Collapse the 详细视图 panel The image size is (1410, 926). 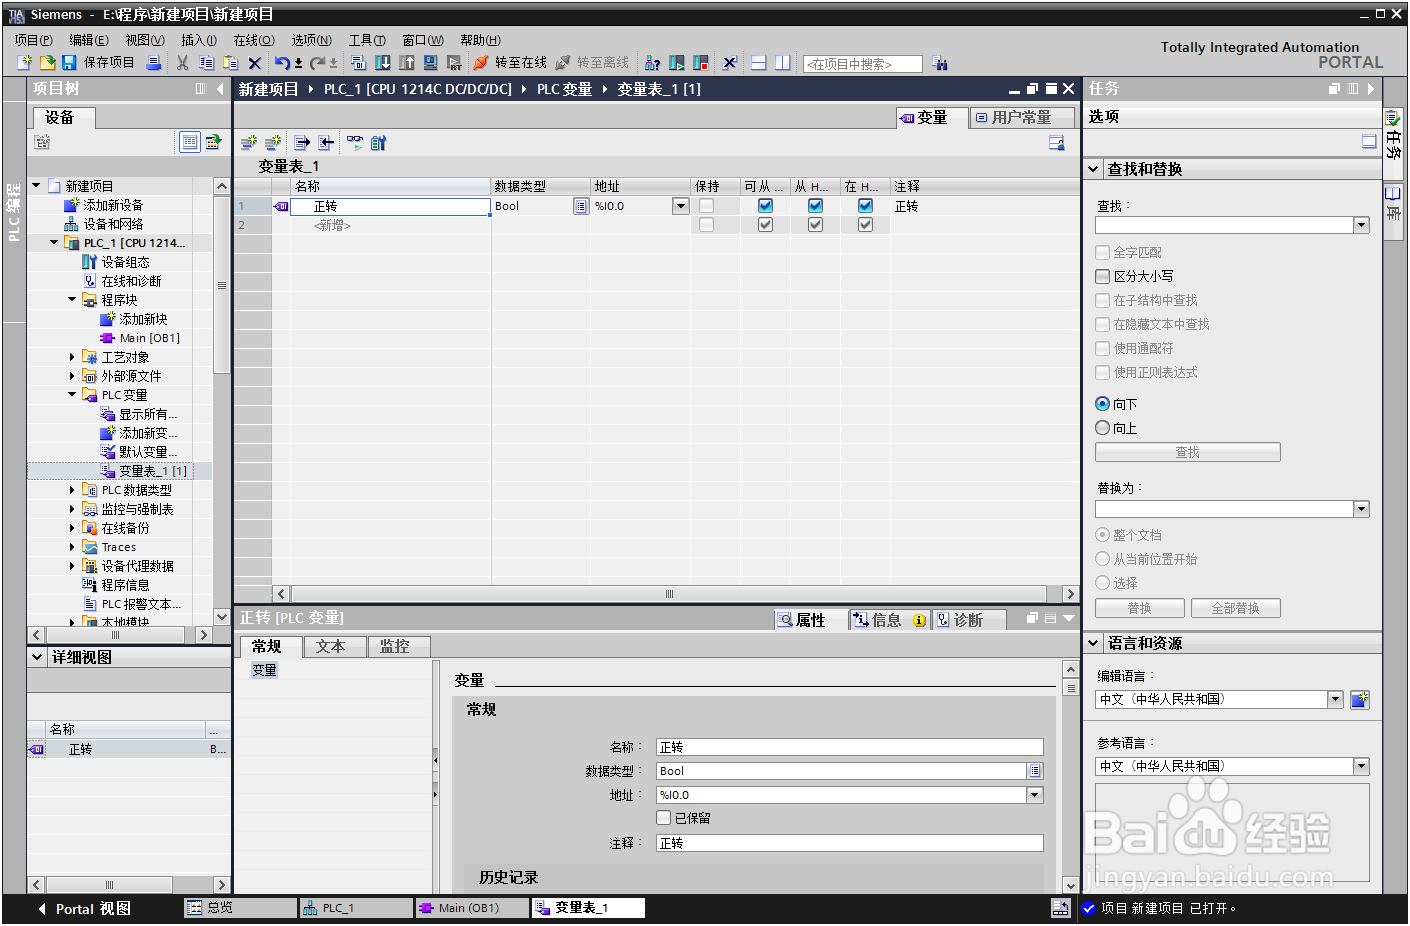pos(37,657)
